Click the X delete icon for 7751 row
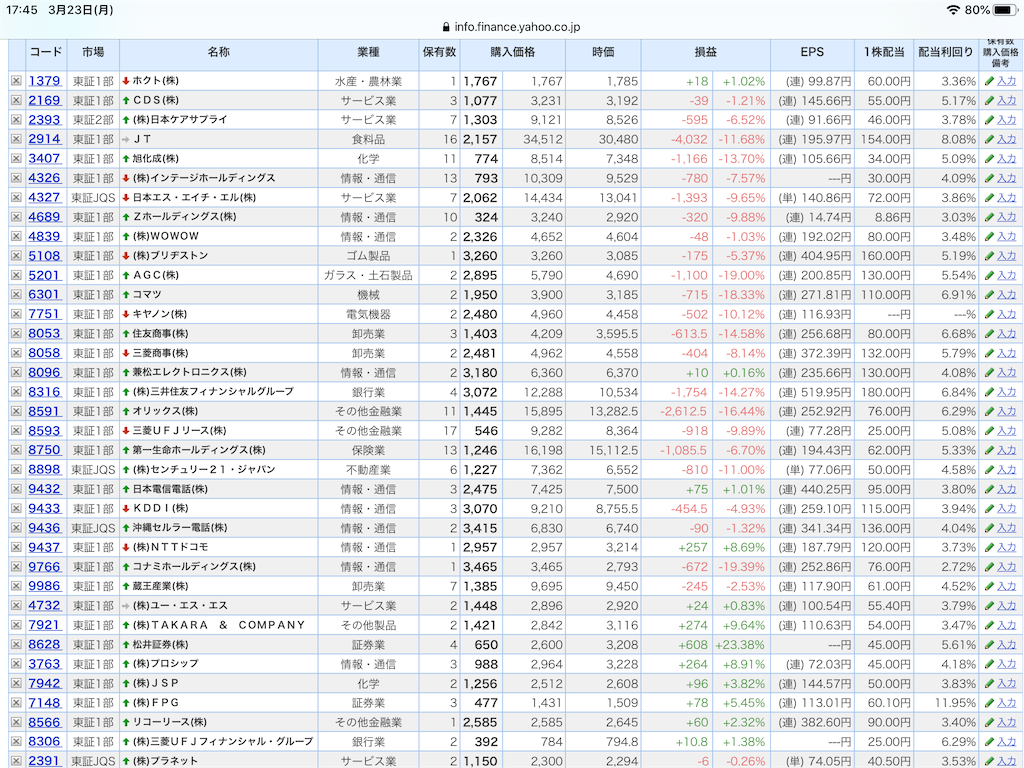Image resolution: width=1024 pixels, height=768 pixels. tap(16, 314)
